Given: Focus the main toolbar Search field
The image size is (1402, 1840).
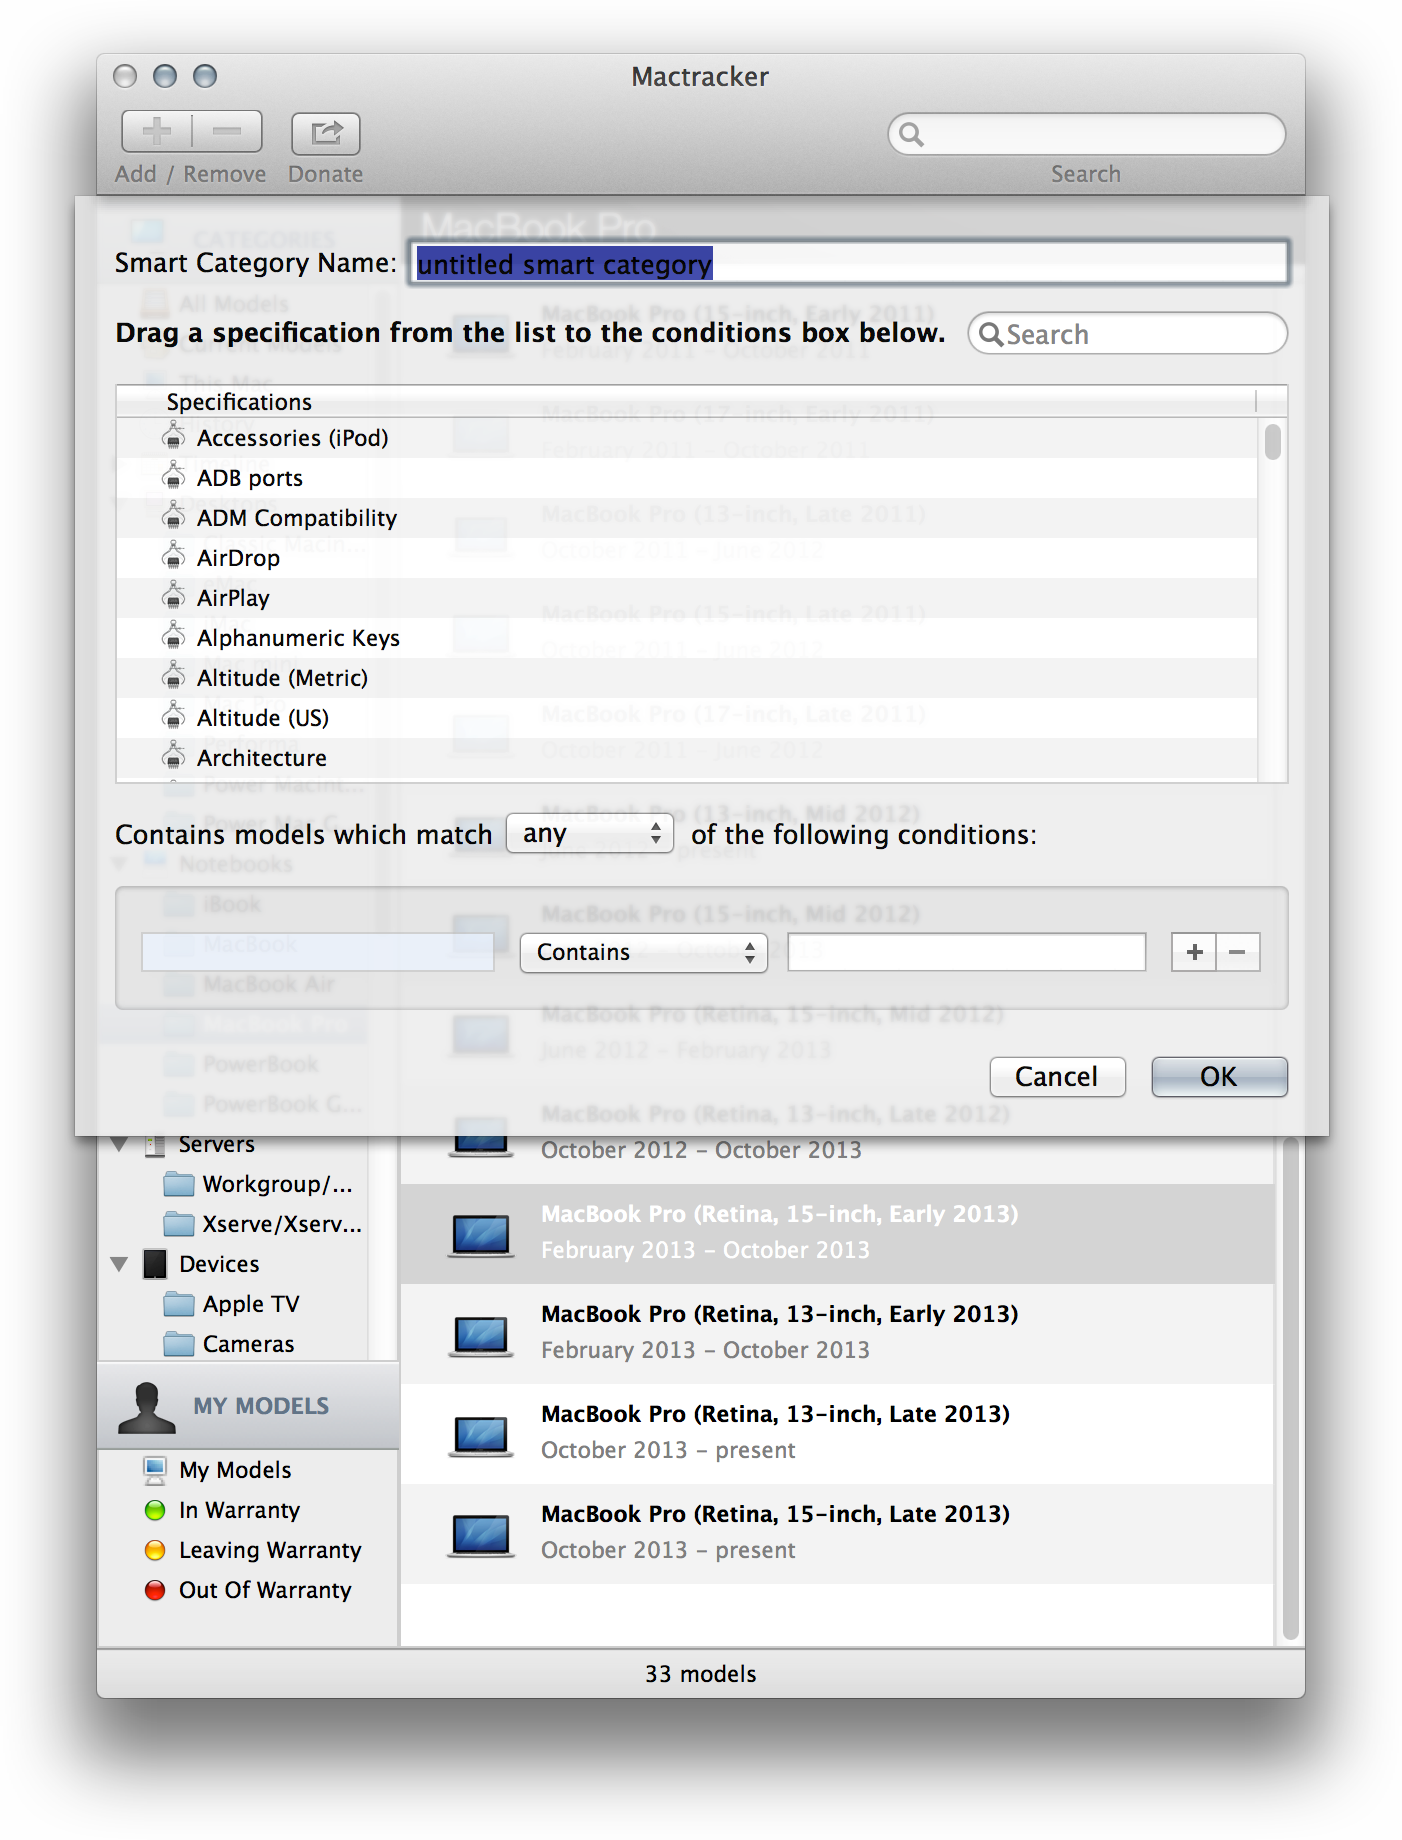Looking at the screenshot, I should pyautogui.click(x=1086, y=134).
